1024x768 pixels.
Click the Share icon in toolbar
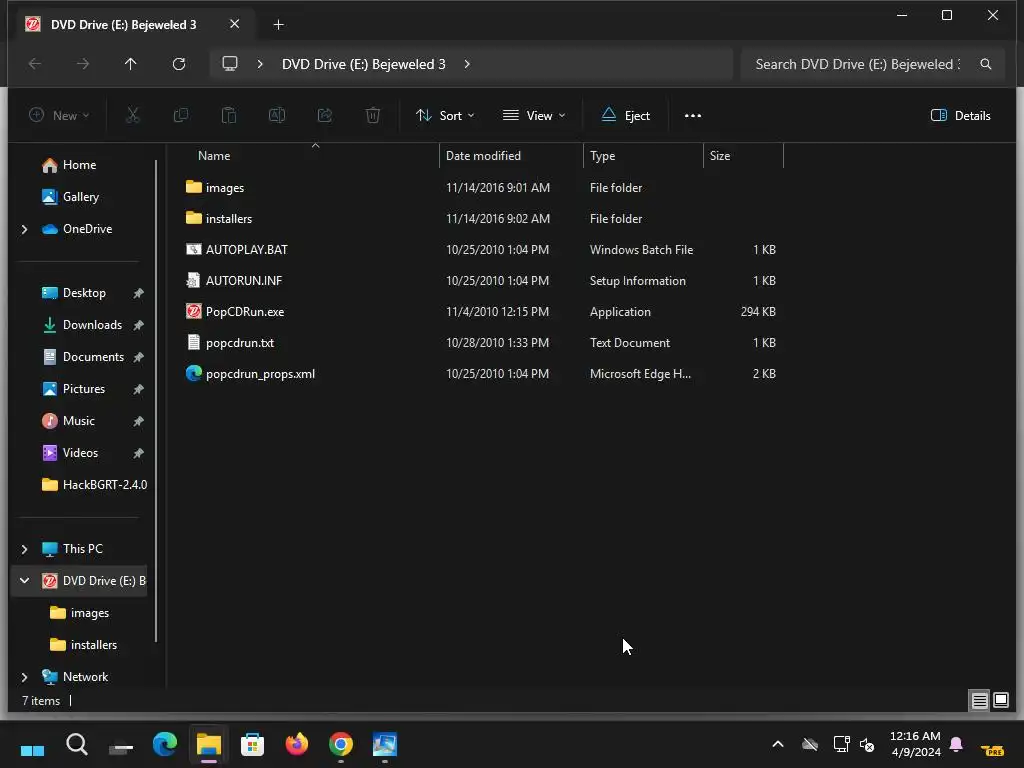click(x=325, y=116)
